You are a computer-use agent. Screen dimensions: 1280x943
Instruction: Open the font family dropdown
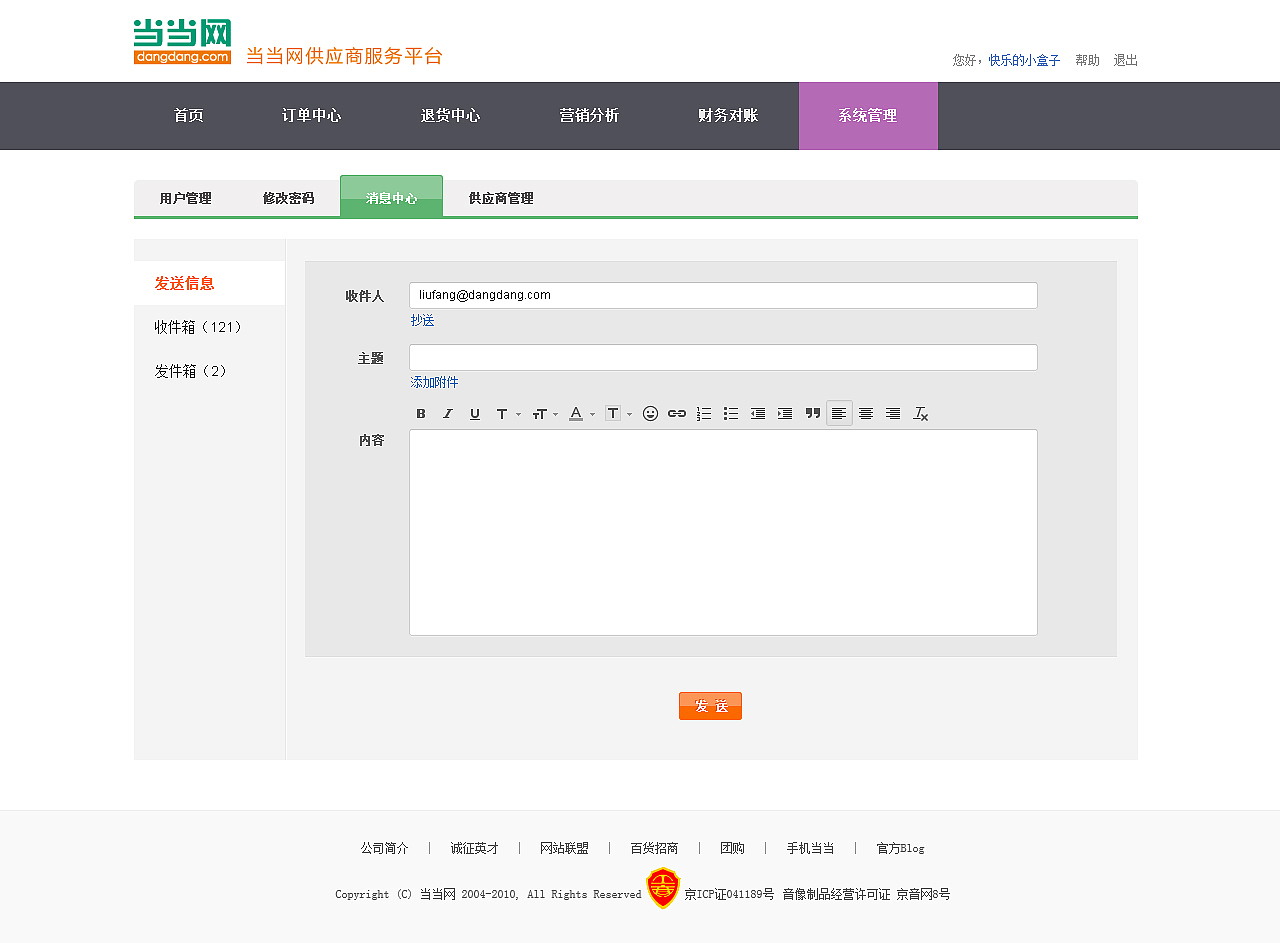(x=505, y=413)
